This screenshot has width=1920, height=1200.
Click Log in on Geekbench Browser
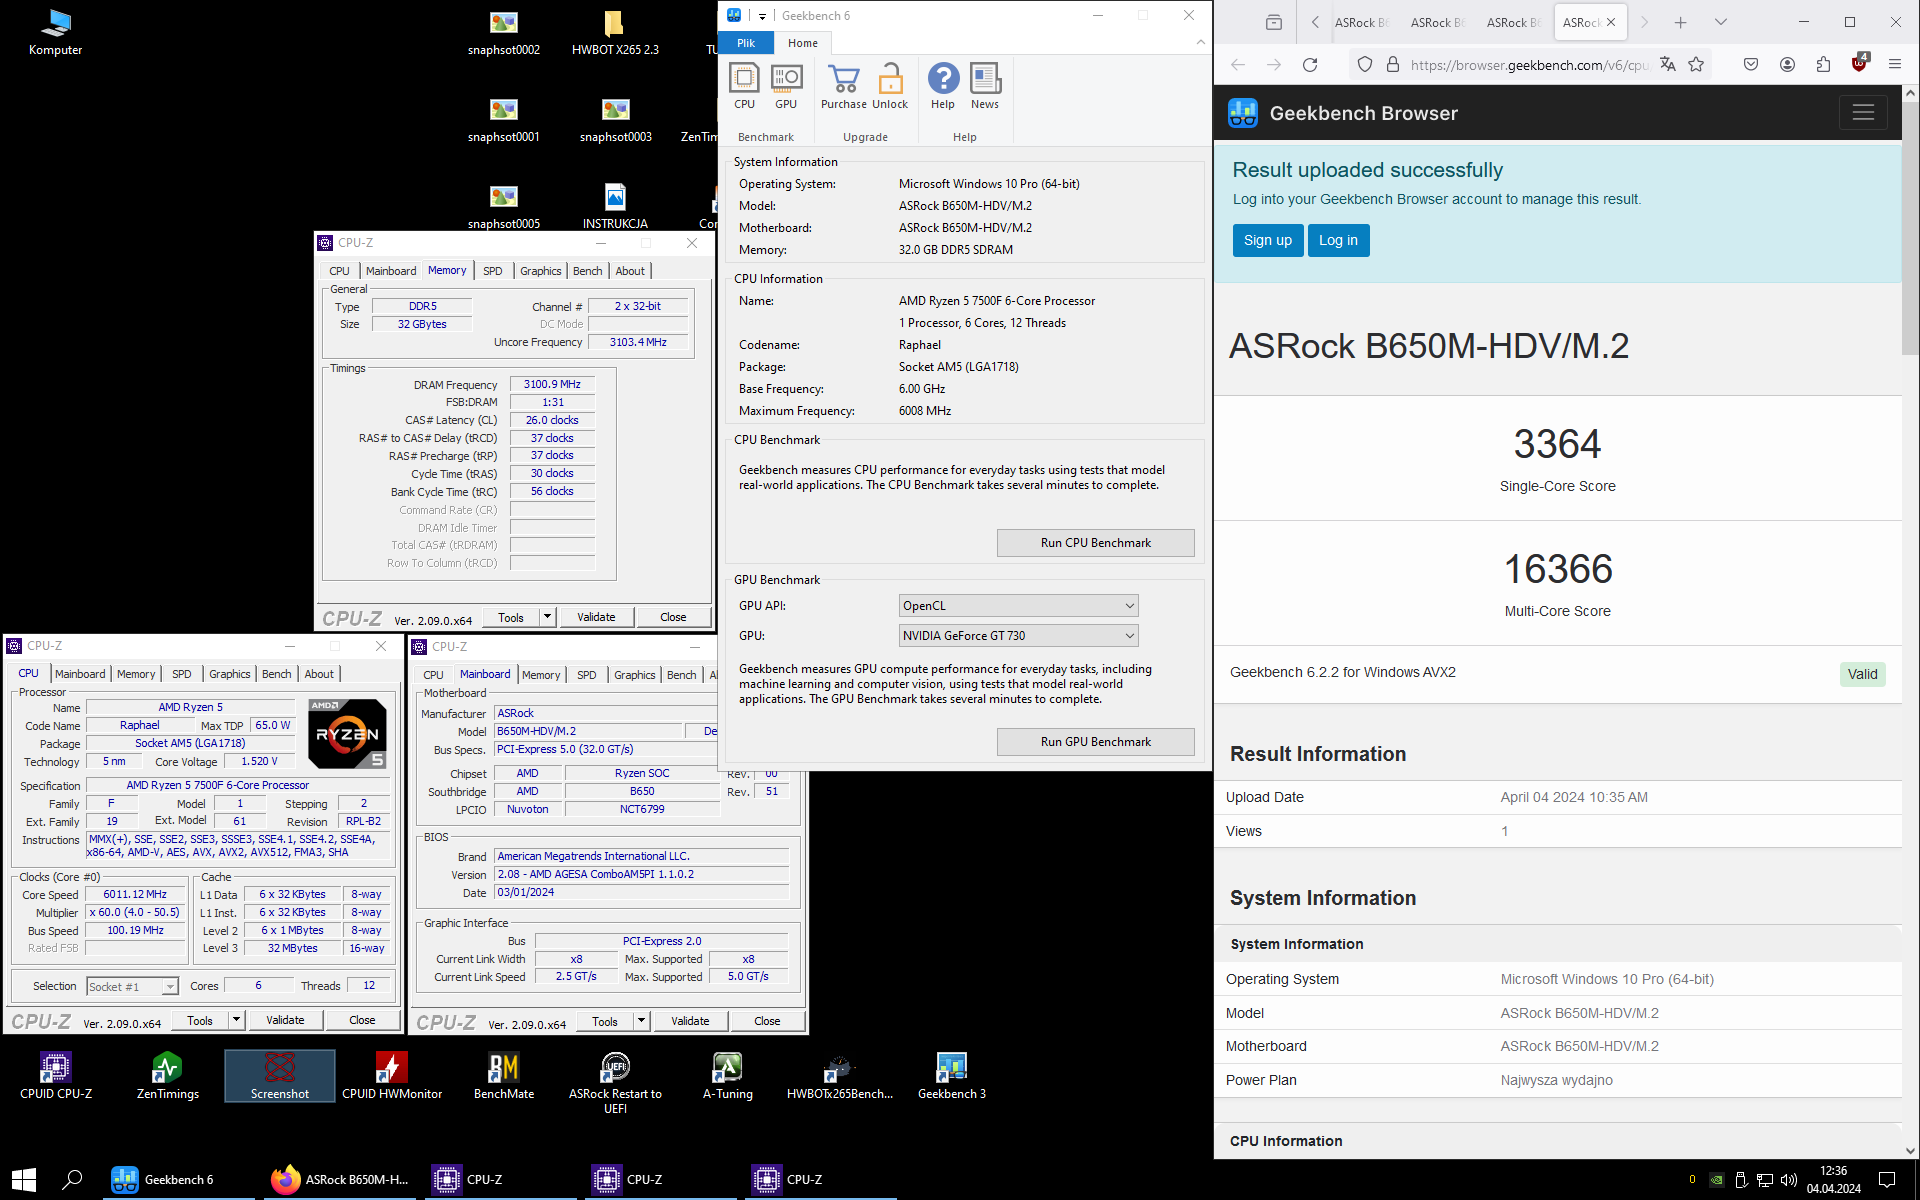[1338, 240]
